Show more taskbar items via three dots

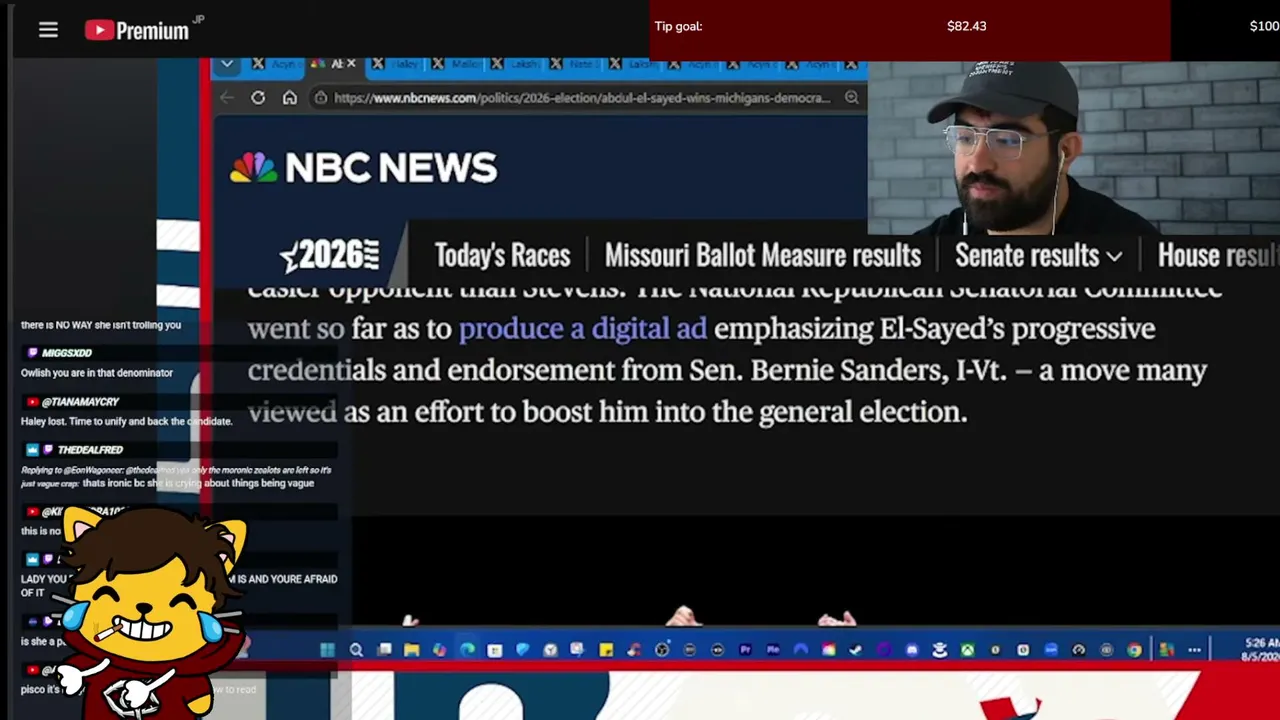click(x=1194, y=650)
